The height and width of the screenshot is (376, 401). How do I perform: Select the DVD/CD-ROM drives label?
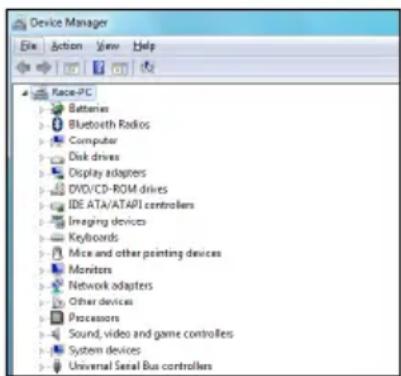pos(118,189)
